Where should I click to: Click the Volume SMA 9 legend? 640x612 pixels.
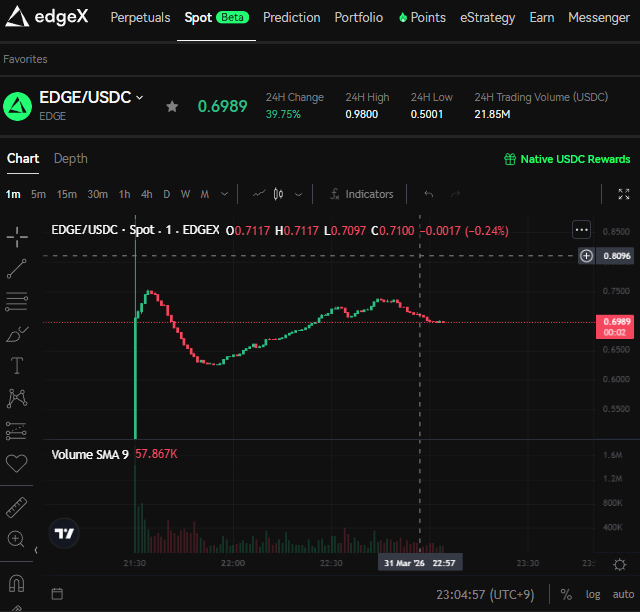[90, 454]
